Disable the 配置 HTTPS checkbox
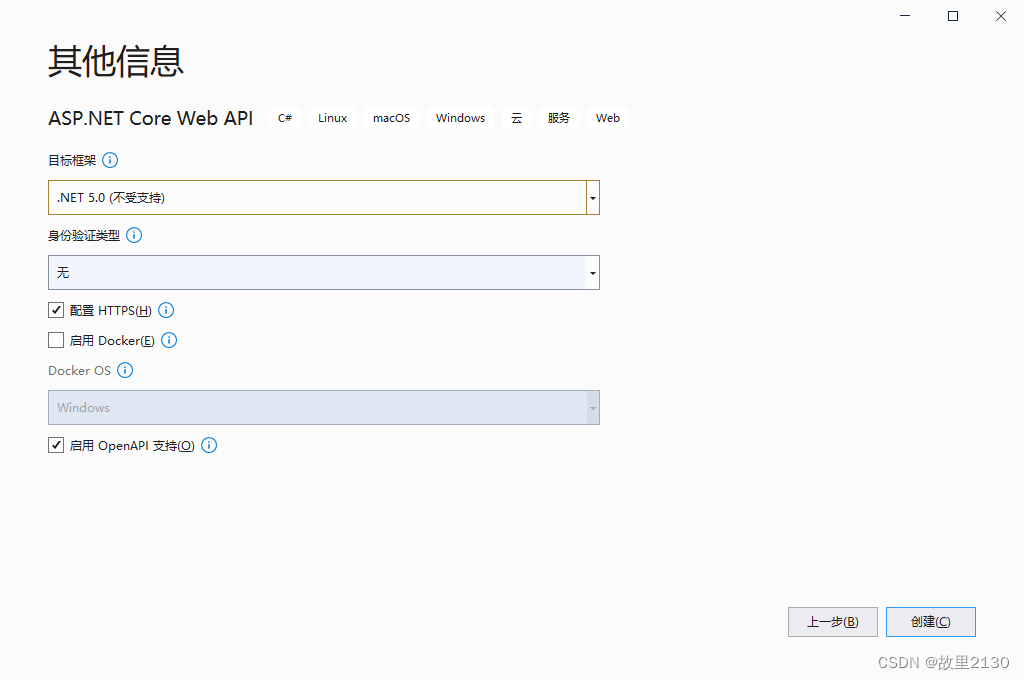1024x680 pixels. [x=56, y=310]
